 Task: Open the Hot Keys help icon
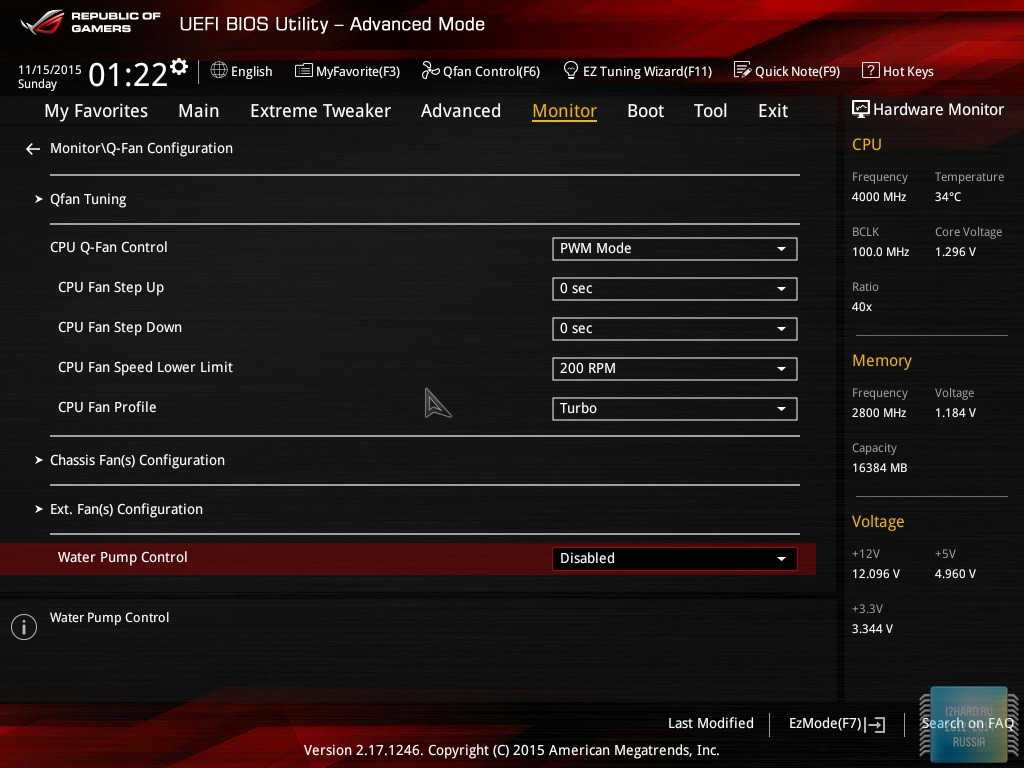tap(870, 71)
